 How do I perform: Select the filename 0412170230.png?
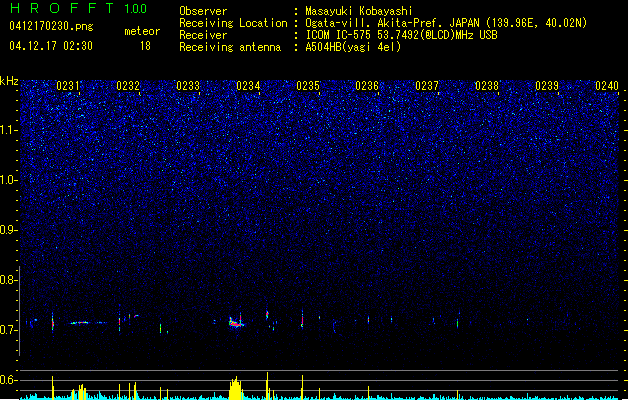coord(51,26)
